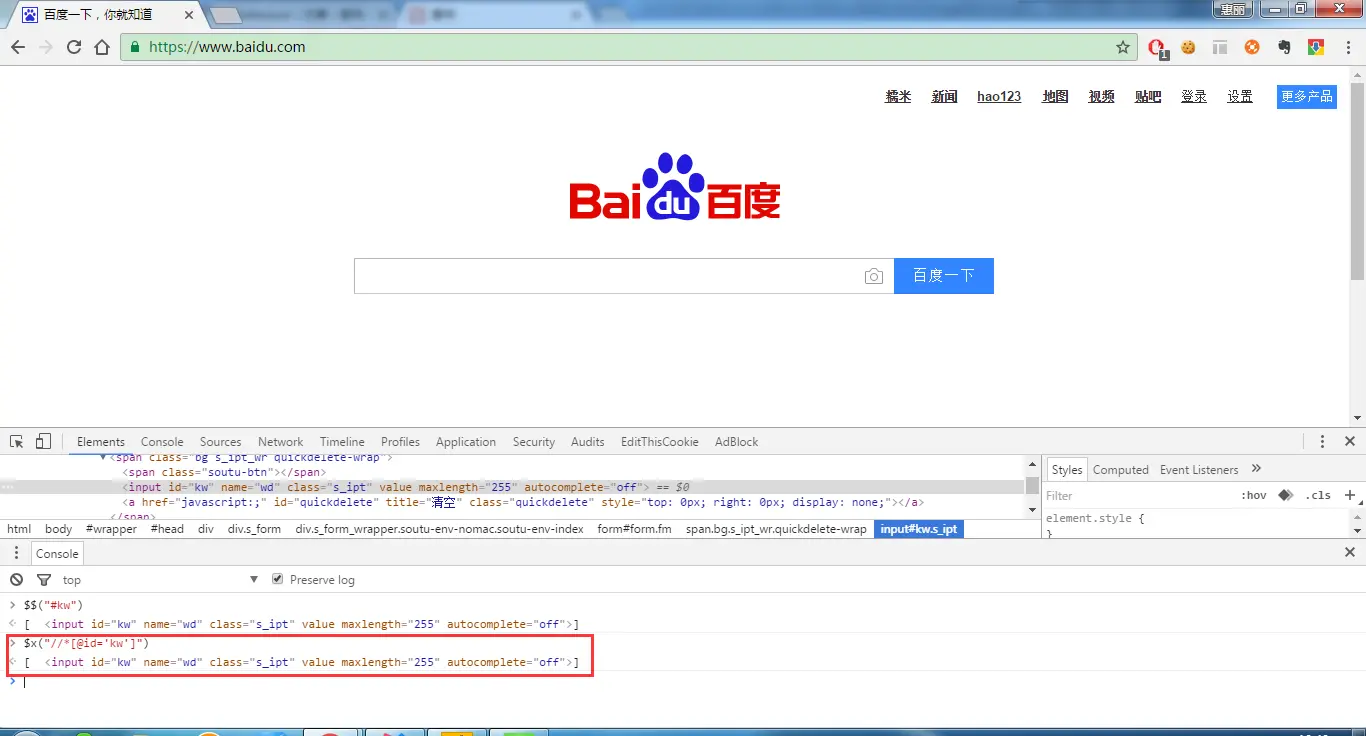The image size is (1366, 736).
Task: Open the Security tab
Action: (534, 442)
